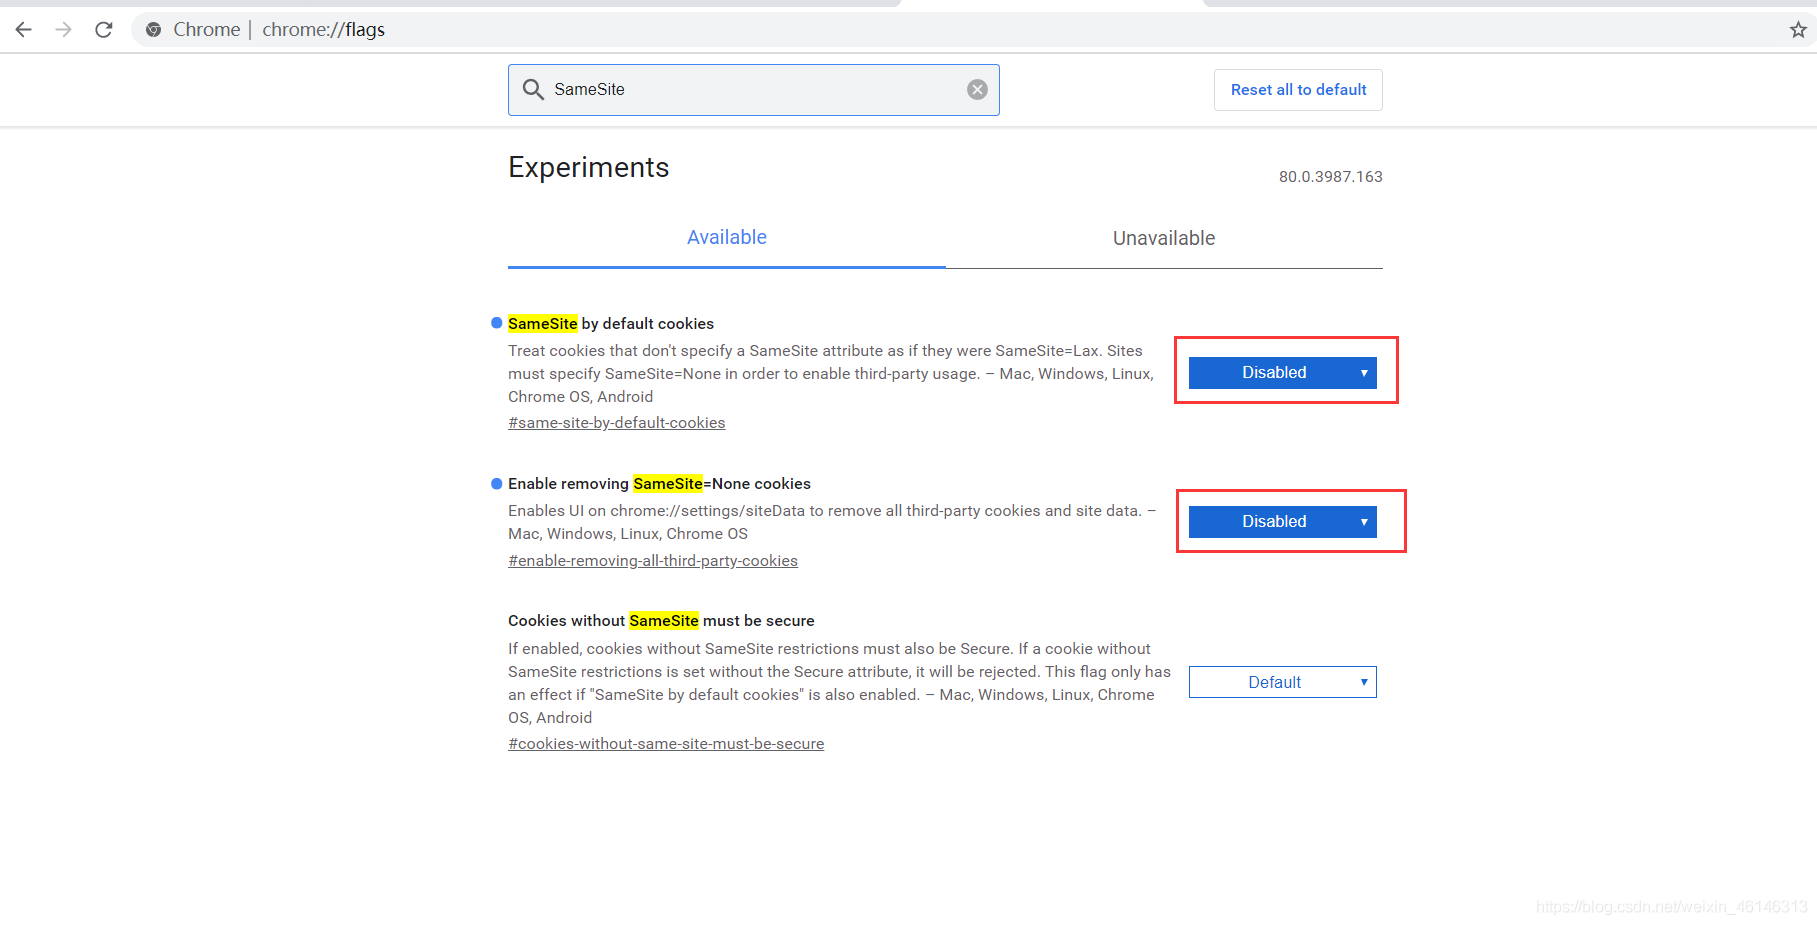Open the dropdown for SameSite by default cookies
Image resolution: width=1817 pixels, height=925 pixels.
[x=1283, y=372]
